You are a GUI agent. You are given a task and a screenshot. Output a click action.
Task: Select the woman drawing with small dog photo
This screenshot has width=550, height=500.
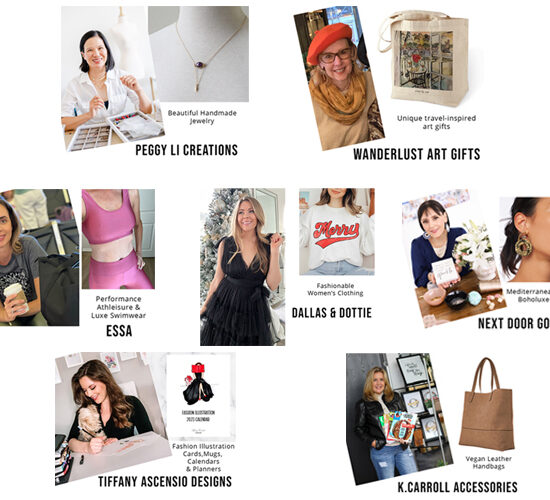tap(112, 419)
